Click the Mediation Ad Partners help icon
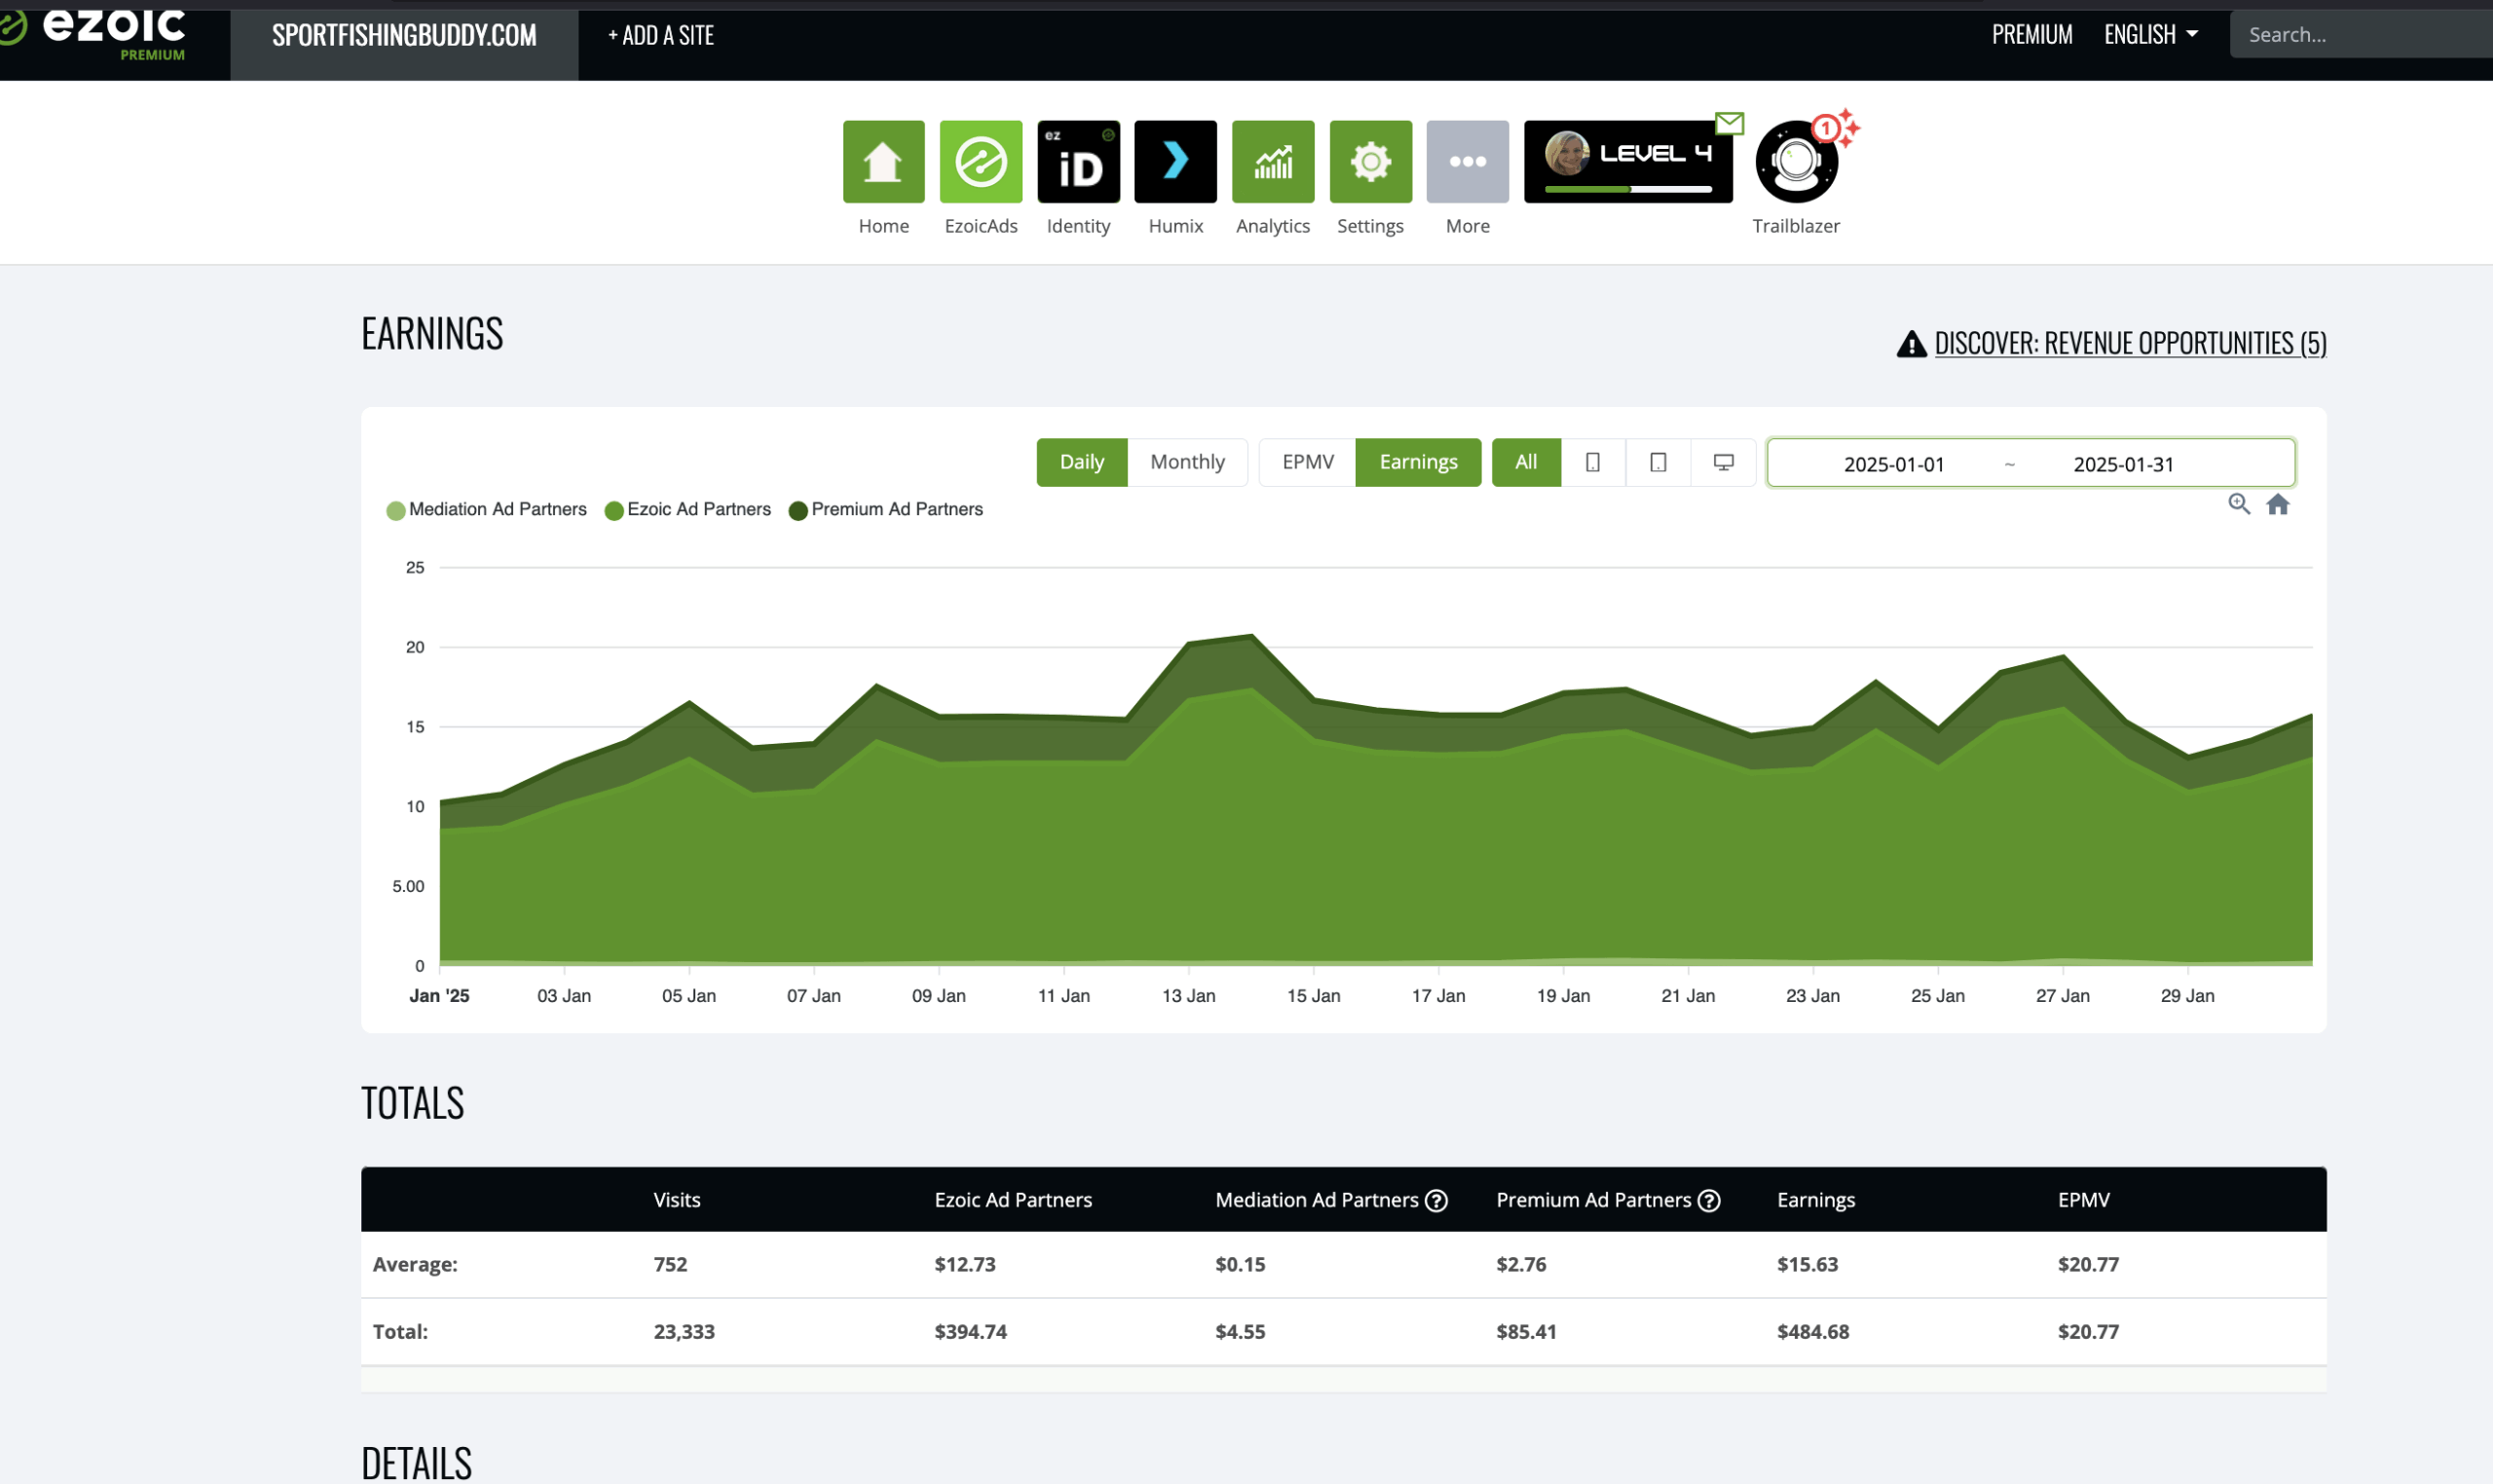2493x1484 pixels. click(x=1436, y=1200)
